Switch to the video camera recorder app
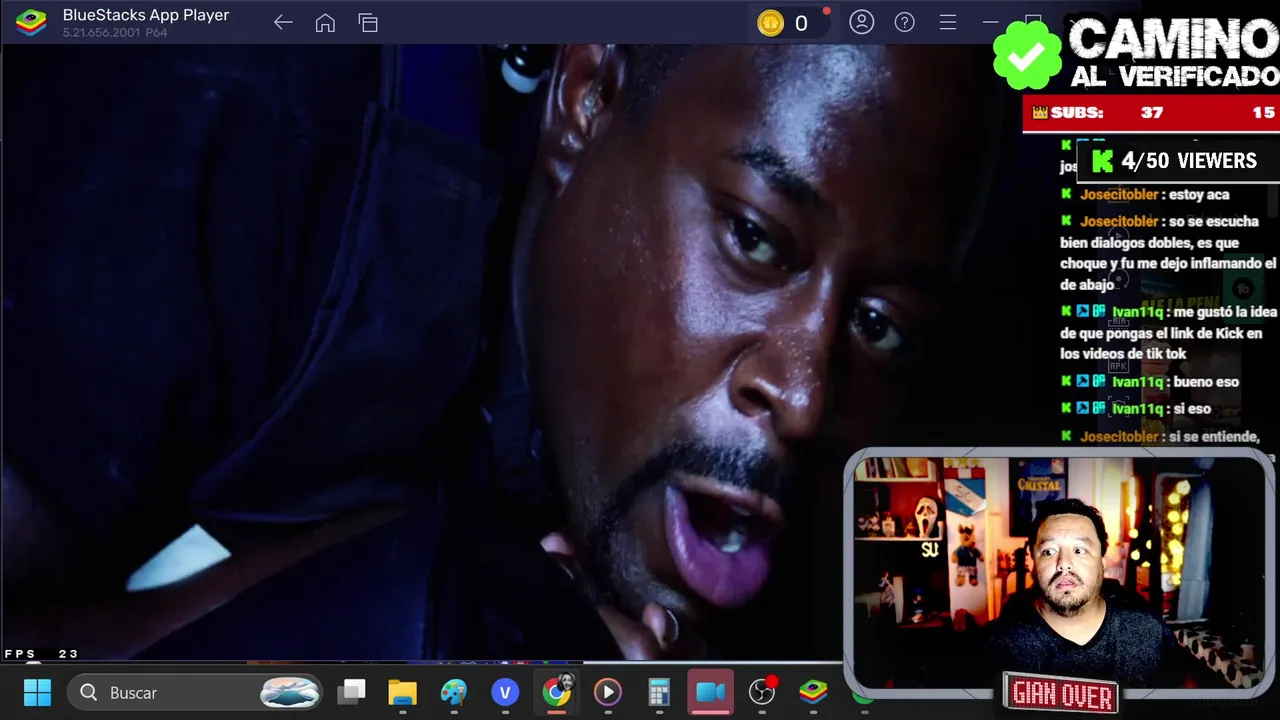Viewport: 1280px width, 720px height. 710,692
